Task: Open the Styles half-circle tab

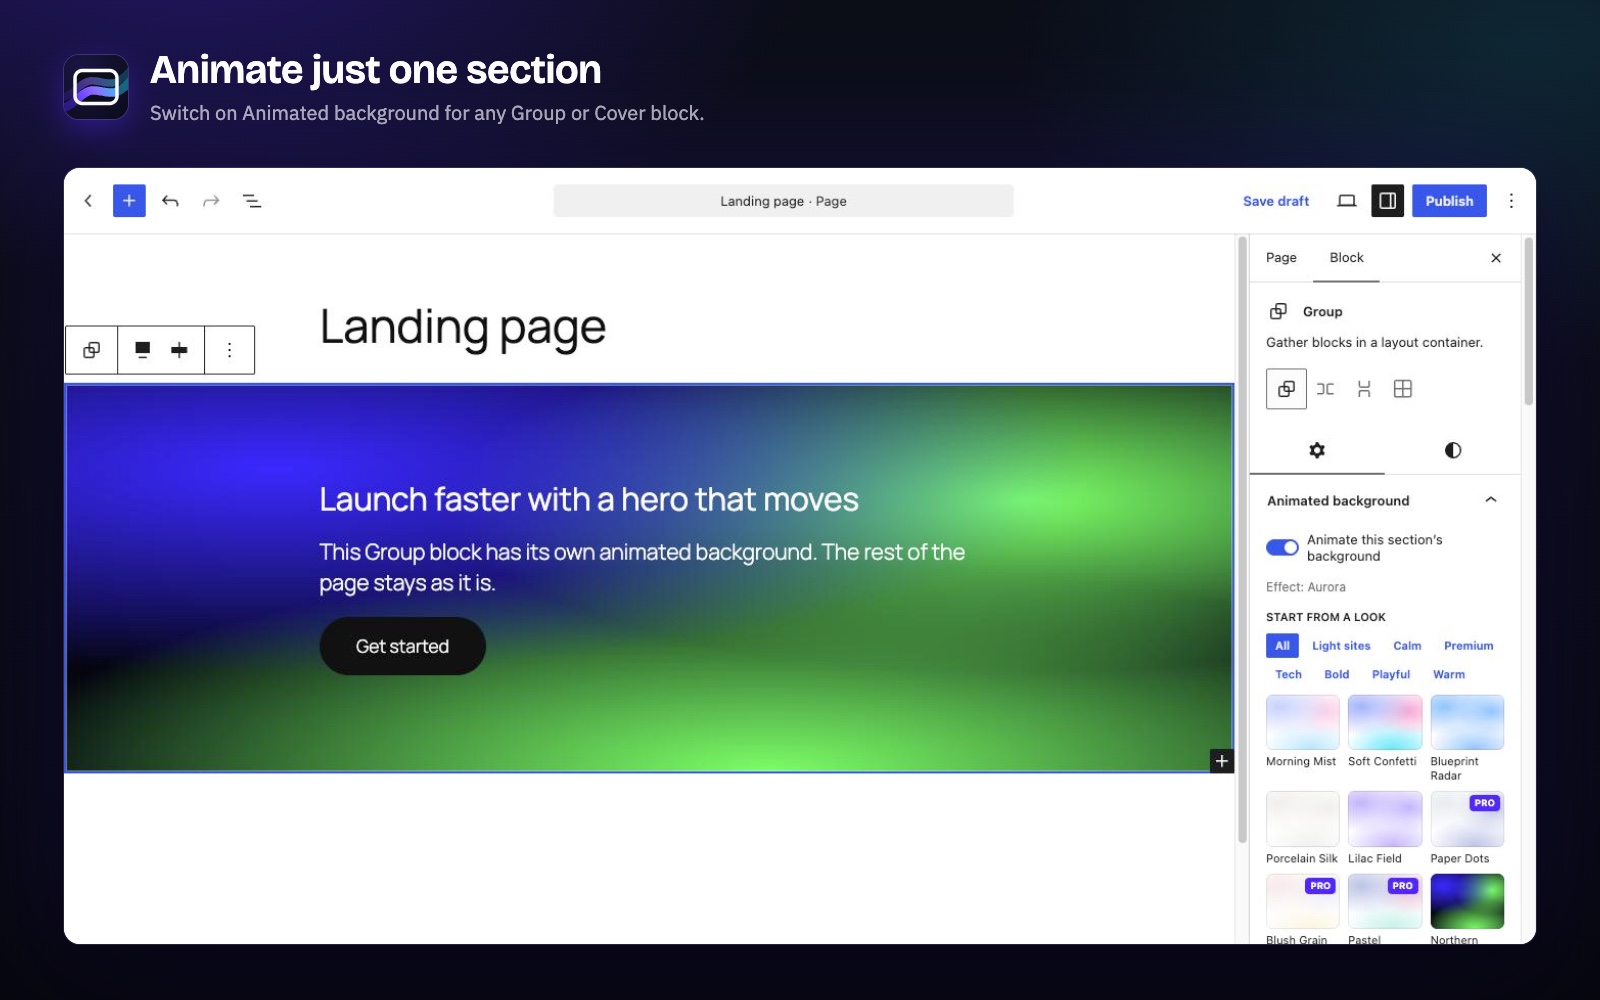Action: [1453, 451]
